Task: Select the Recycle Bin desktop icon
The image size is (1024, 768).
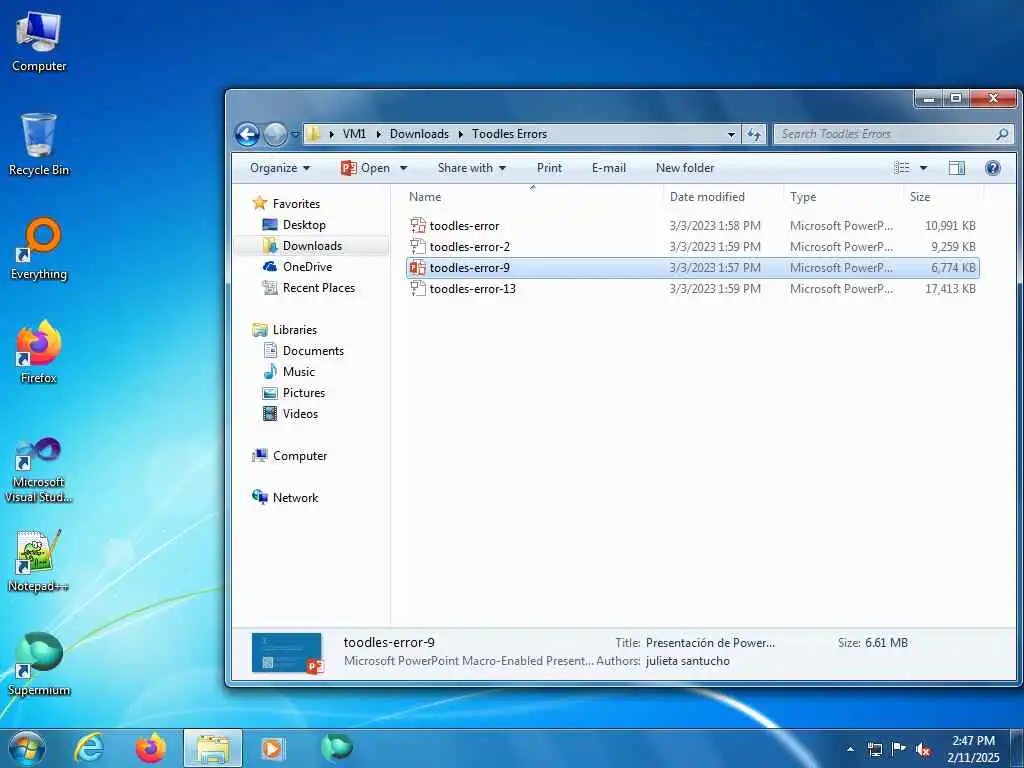Action: coord(39,144)
